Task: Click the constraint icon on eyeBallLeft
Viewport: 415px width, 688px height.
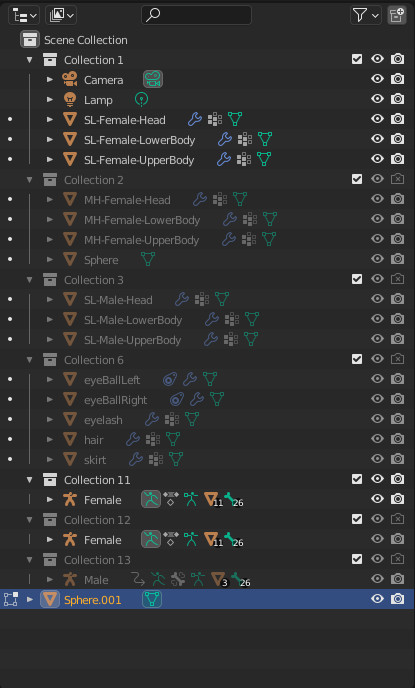Action: click(x=170, y=379)
